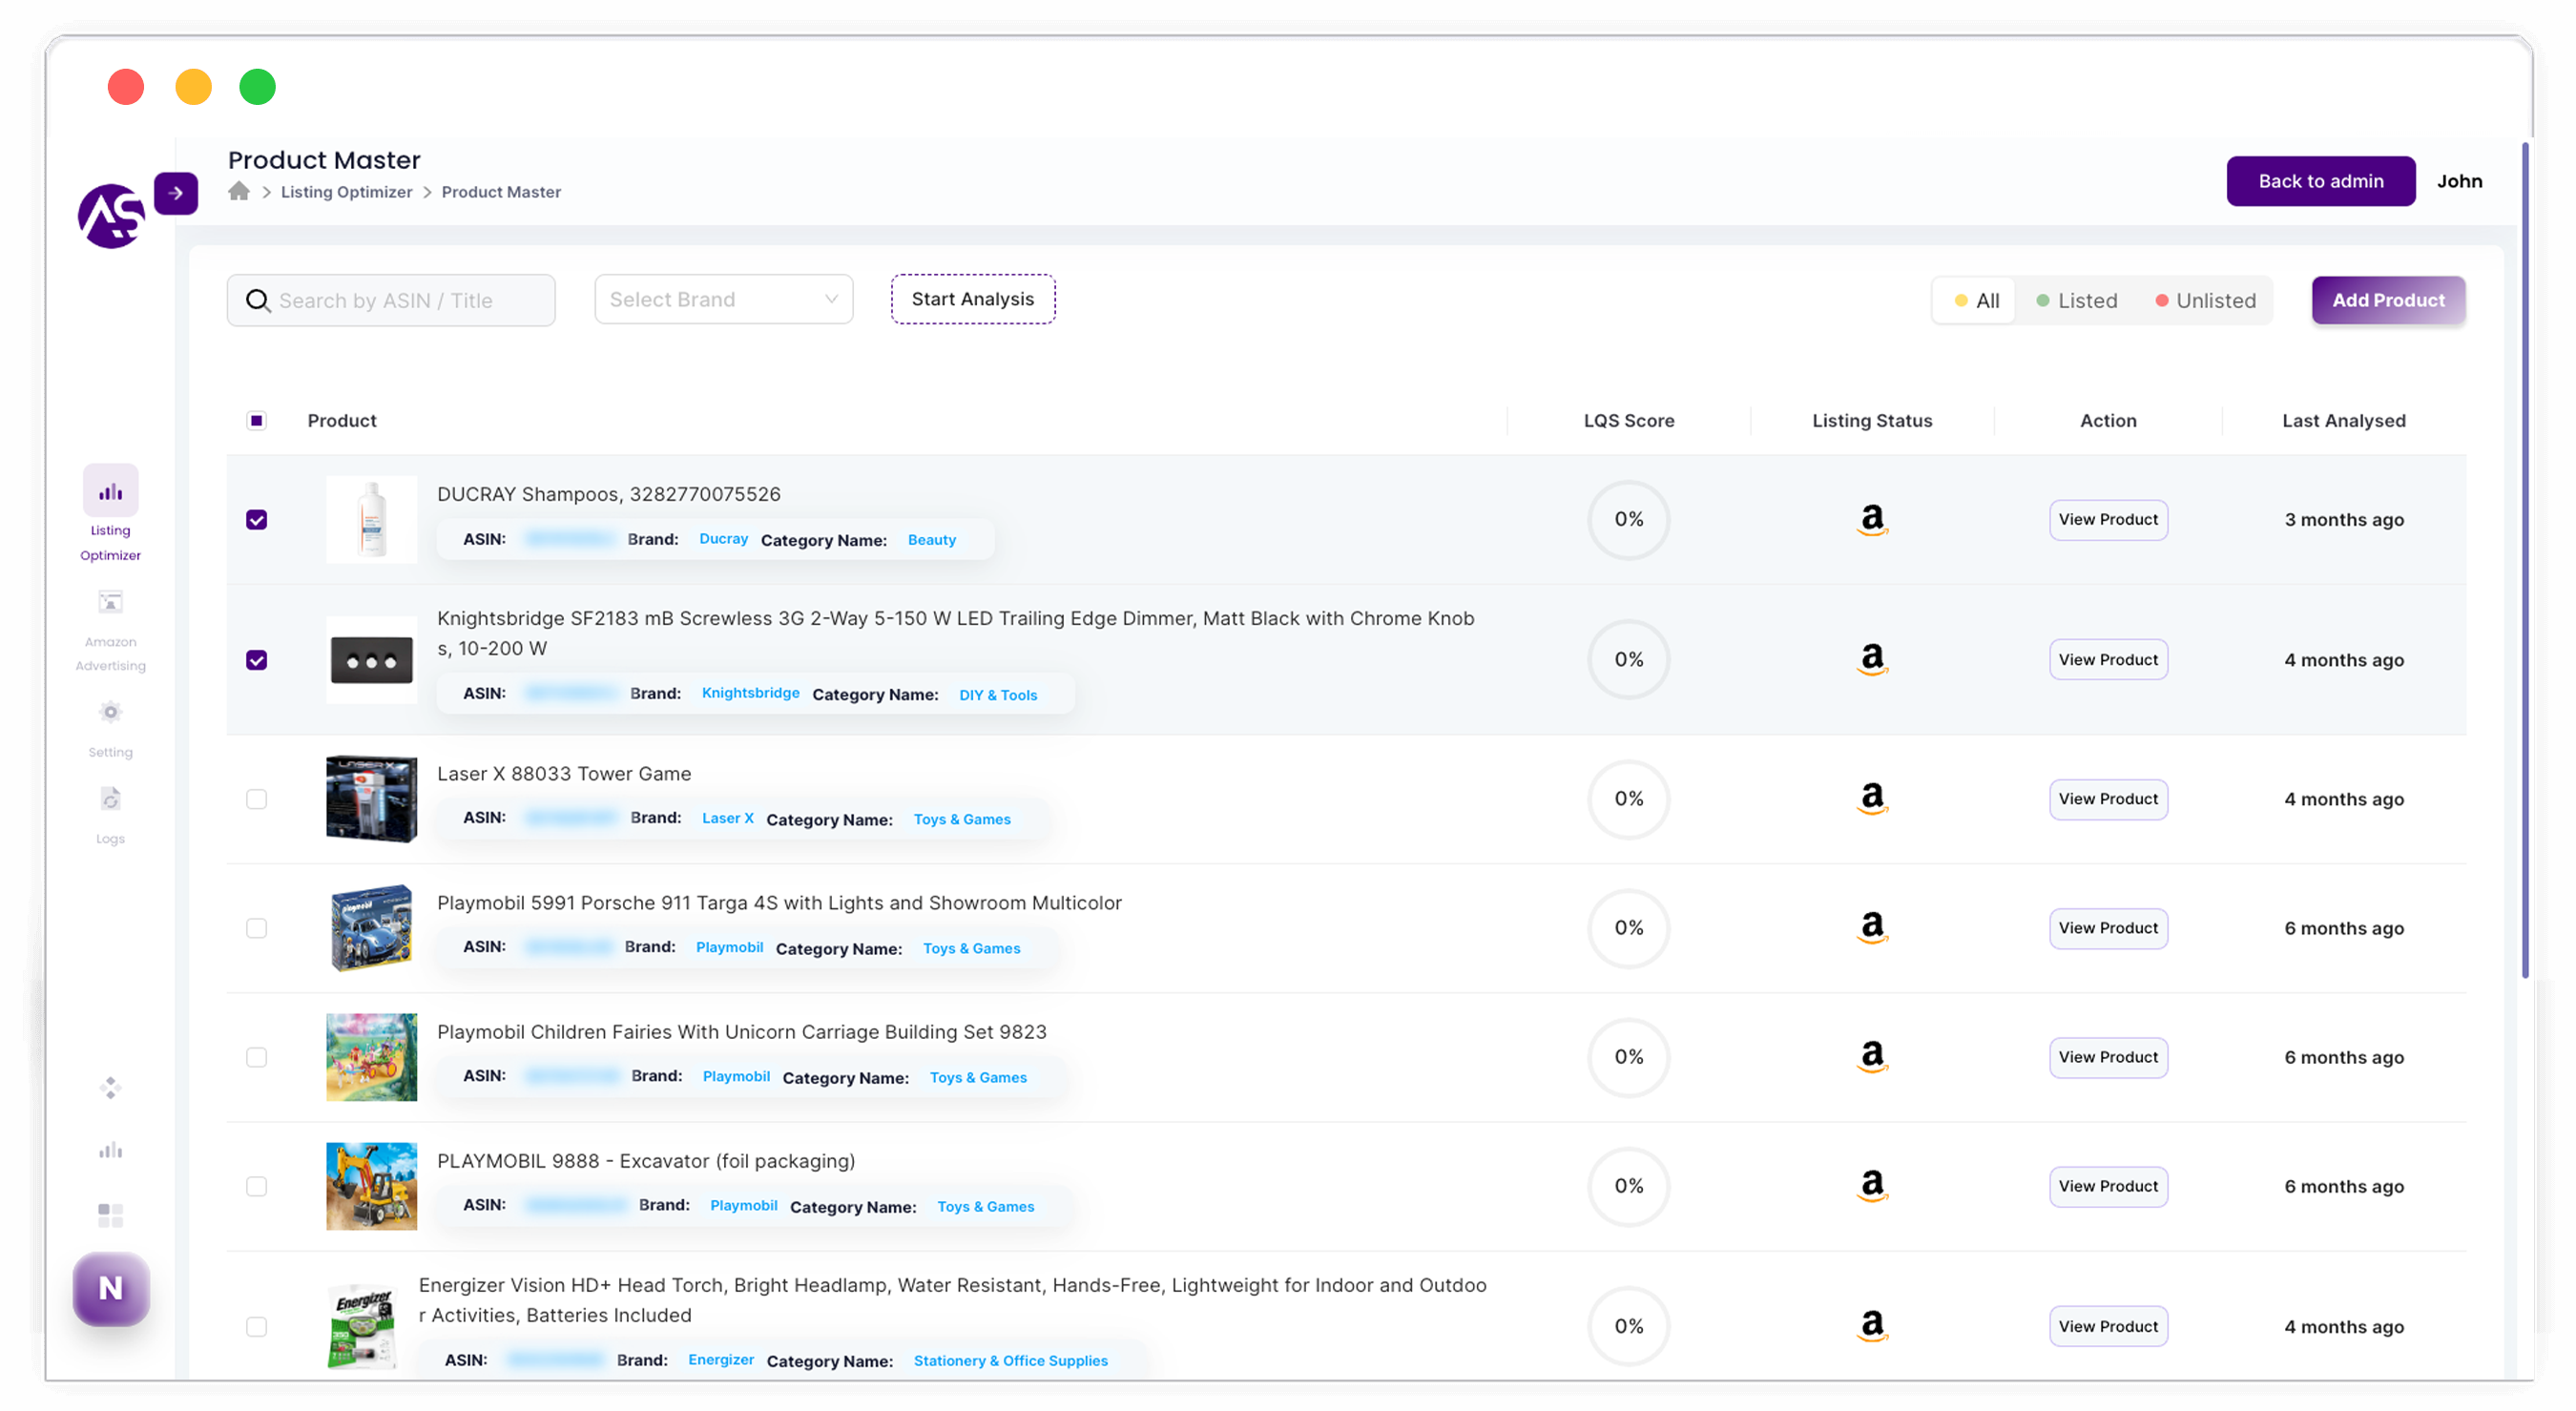This screenshot has width=2576, height=1411.
Task: View Product for Knightsbridge dimmer
Action: pos(2108,660)
